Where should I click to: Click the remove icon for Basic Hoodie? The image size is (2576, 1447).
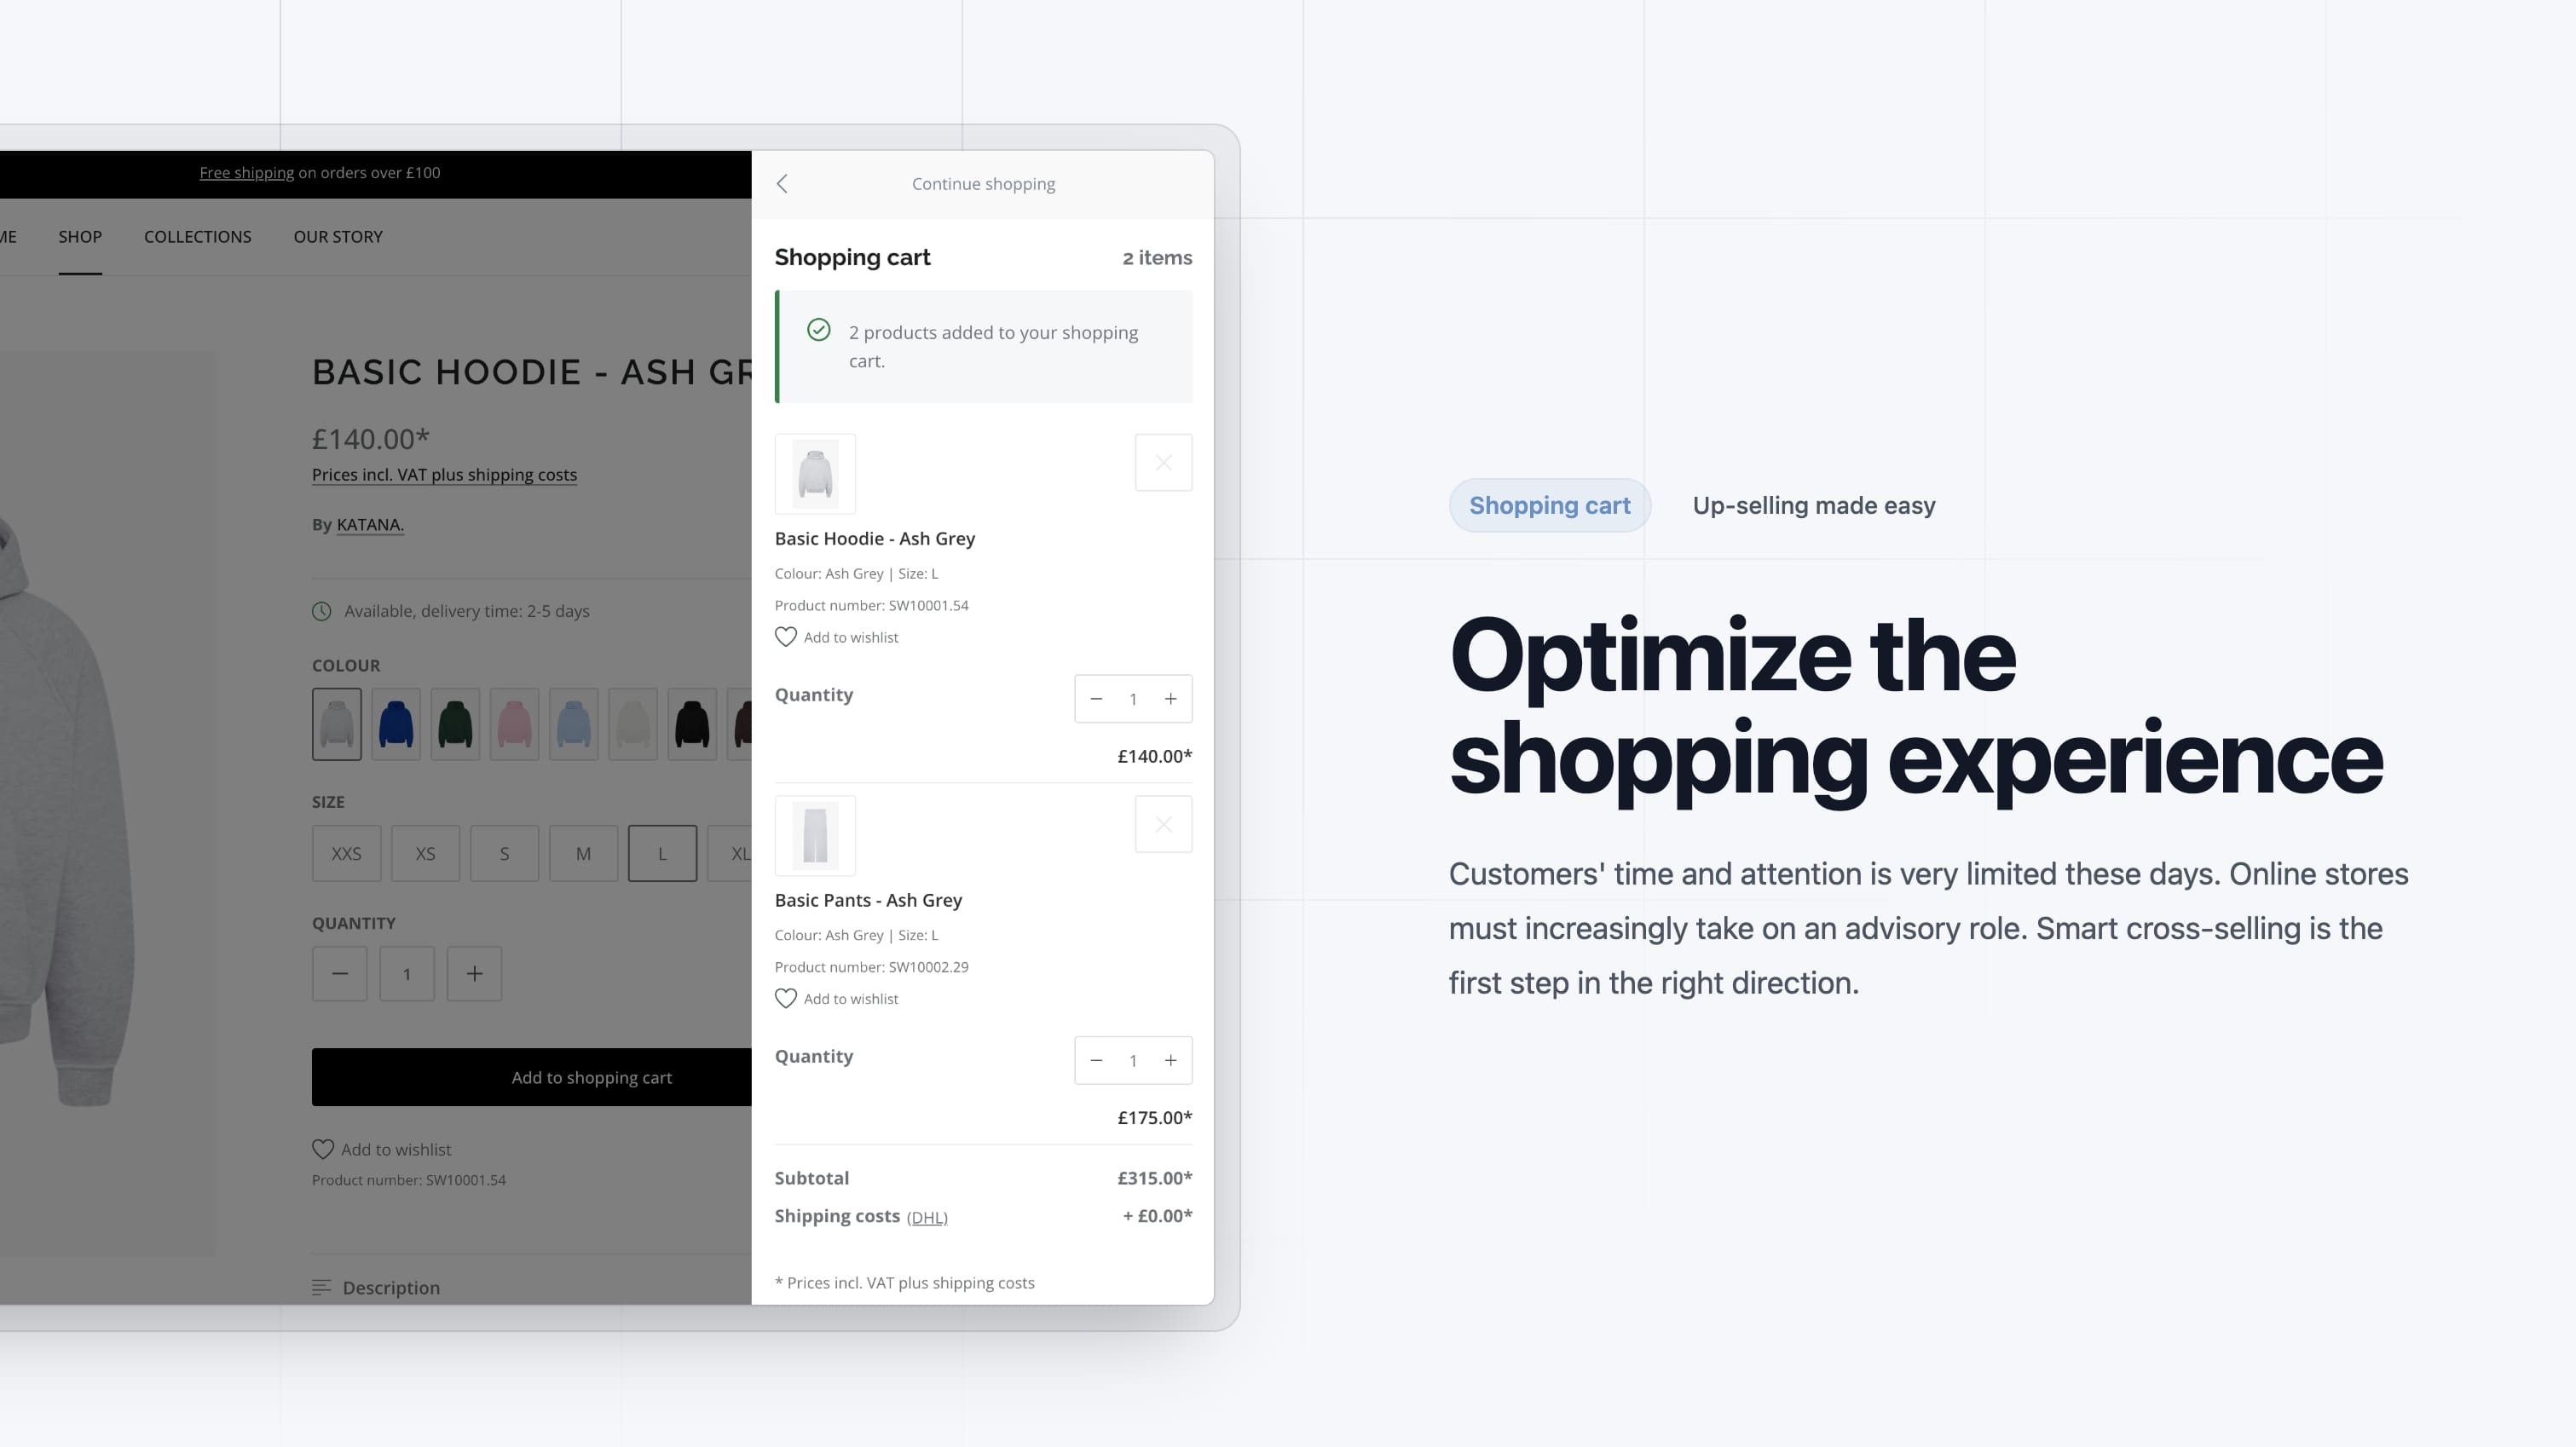click(x=1163, y=462)
